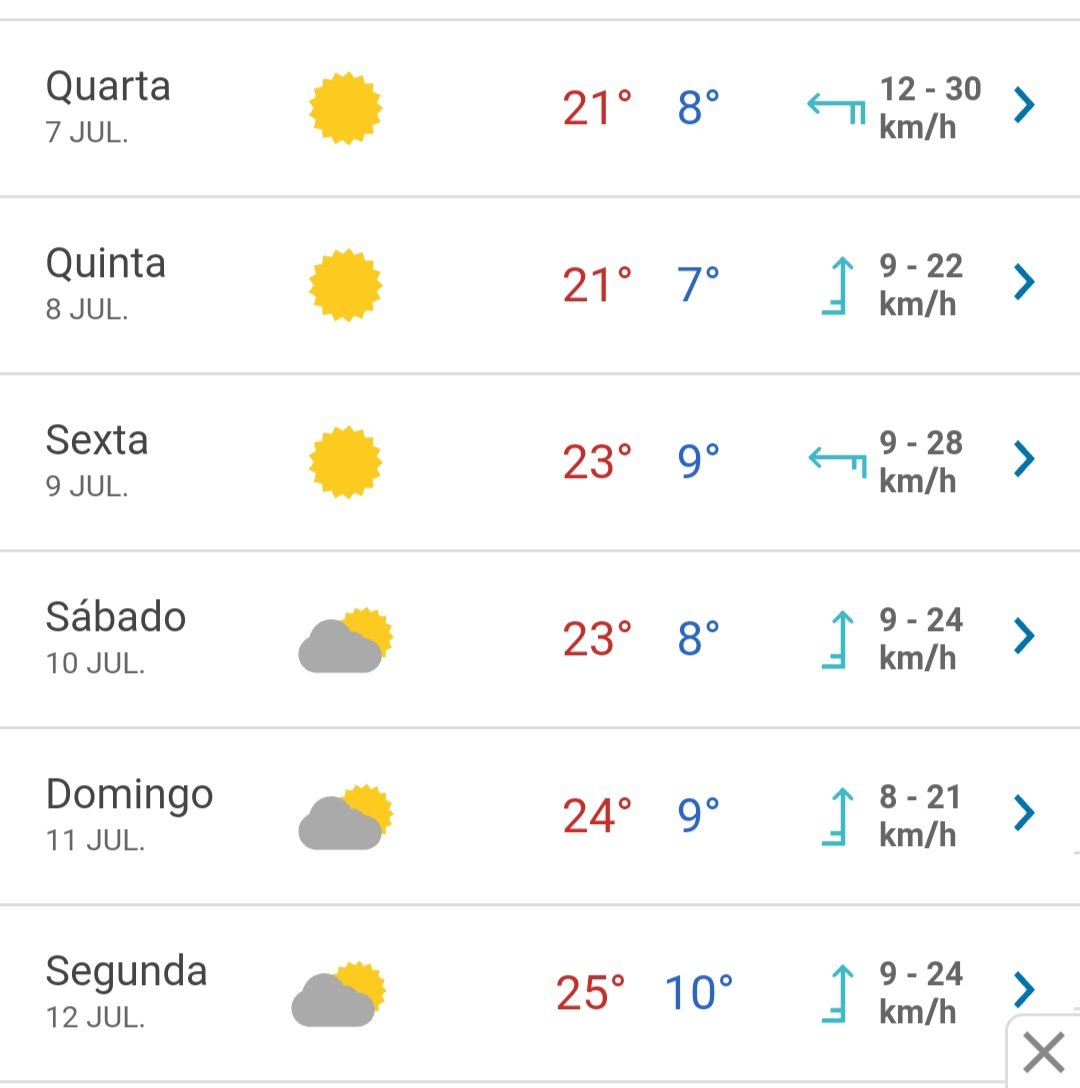The height and width of the screenshot is (1088, 1080).
Task: Select the Sábado day label
Action: [116, 617]
